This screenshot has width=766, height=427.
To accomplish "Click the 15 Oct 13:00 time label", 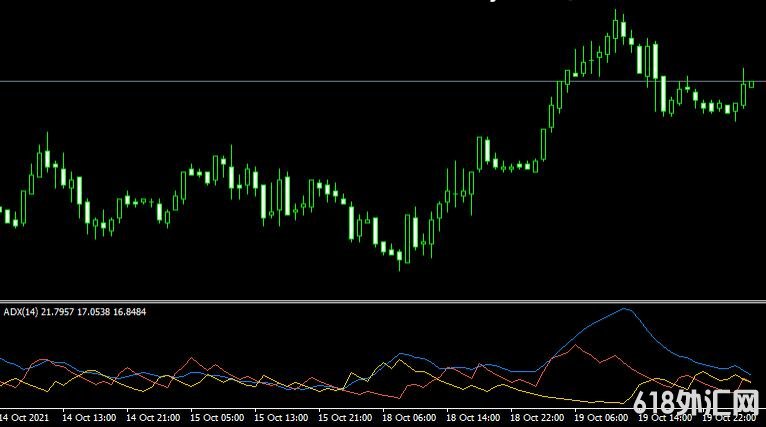I will tap(281, 418).
